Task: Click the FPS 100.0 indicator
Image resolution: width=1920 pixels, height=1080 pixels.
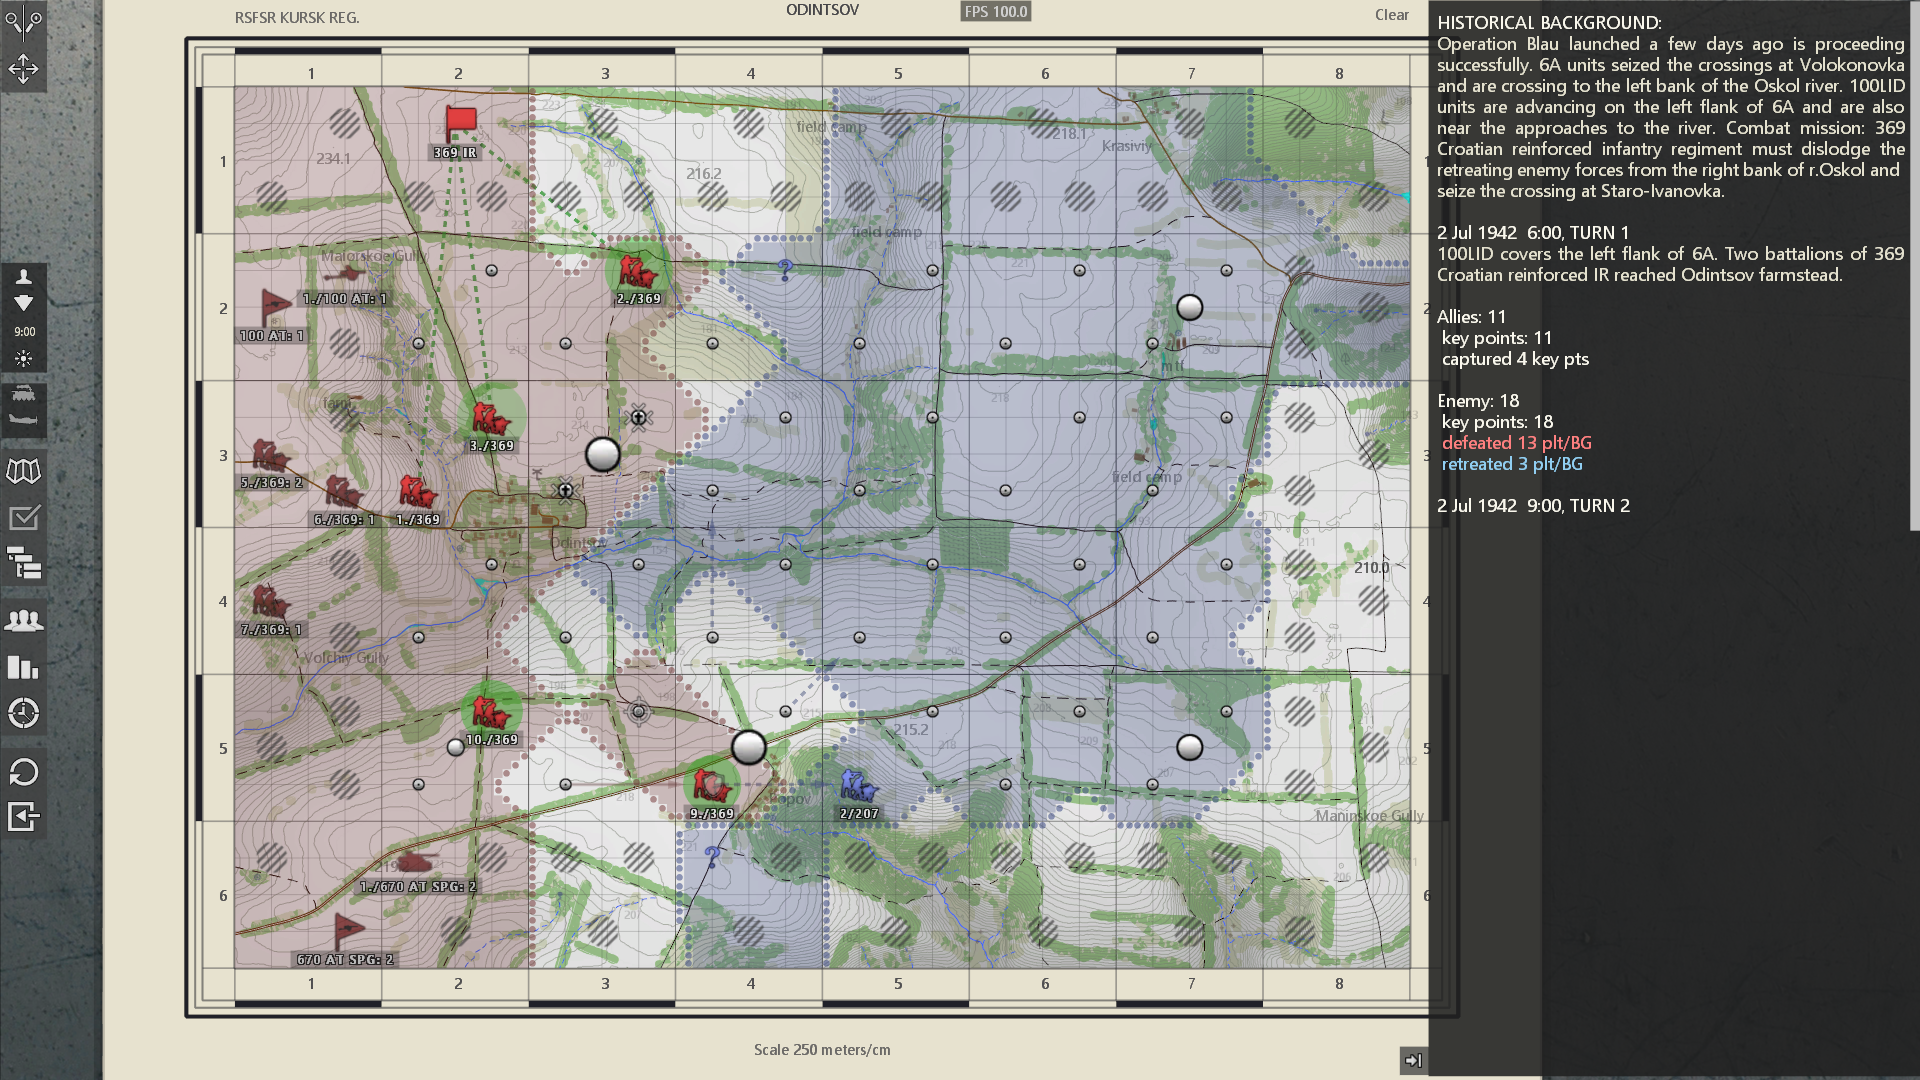Action: (x=995, y=11)
